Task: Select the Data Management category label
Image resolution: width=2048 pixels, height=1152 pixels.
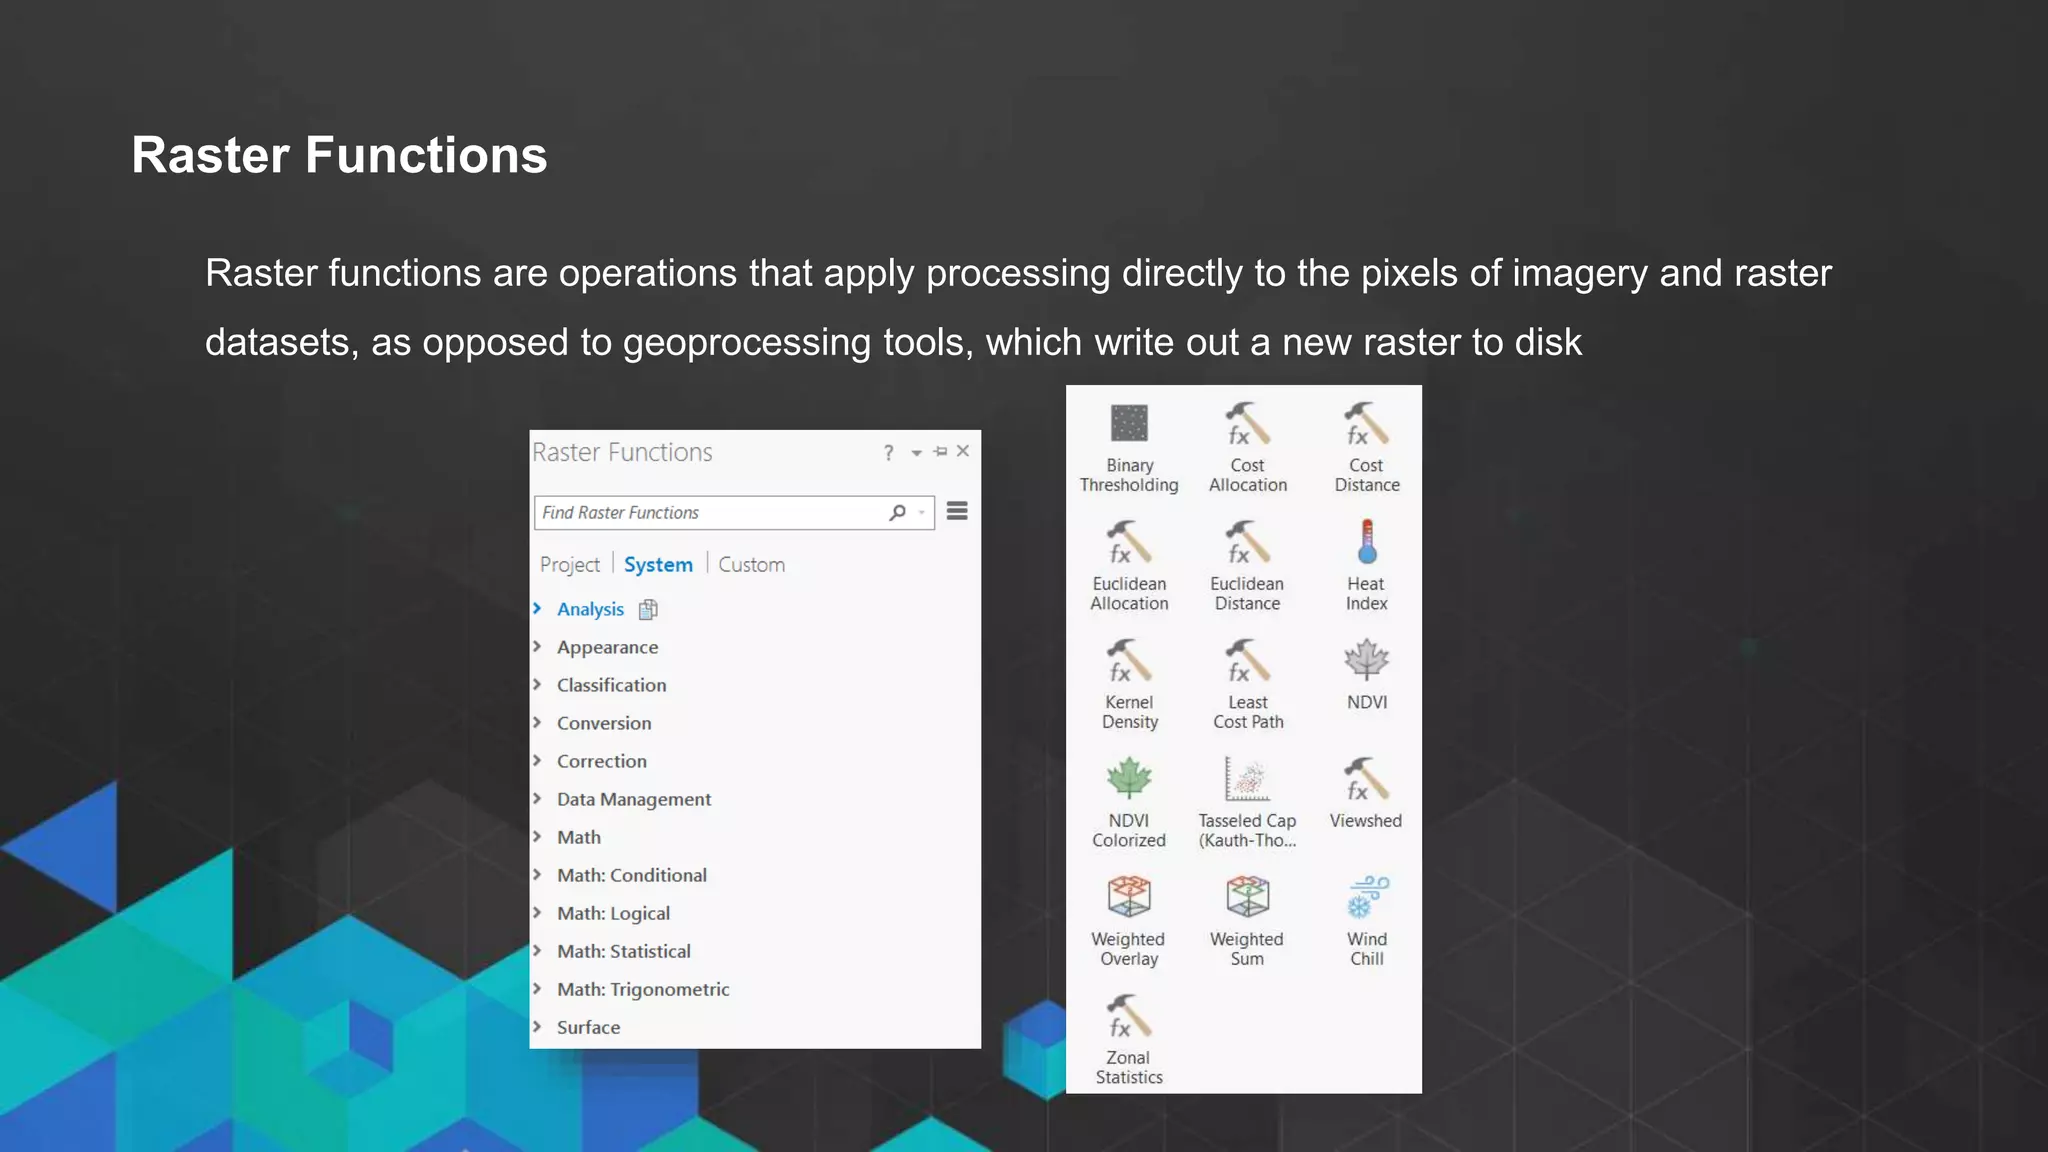Action: pos(634,799)
